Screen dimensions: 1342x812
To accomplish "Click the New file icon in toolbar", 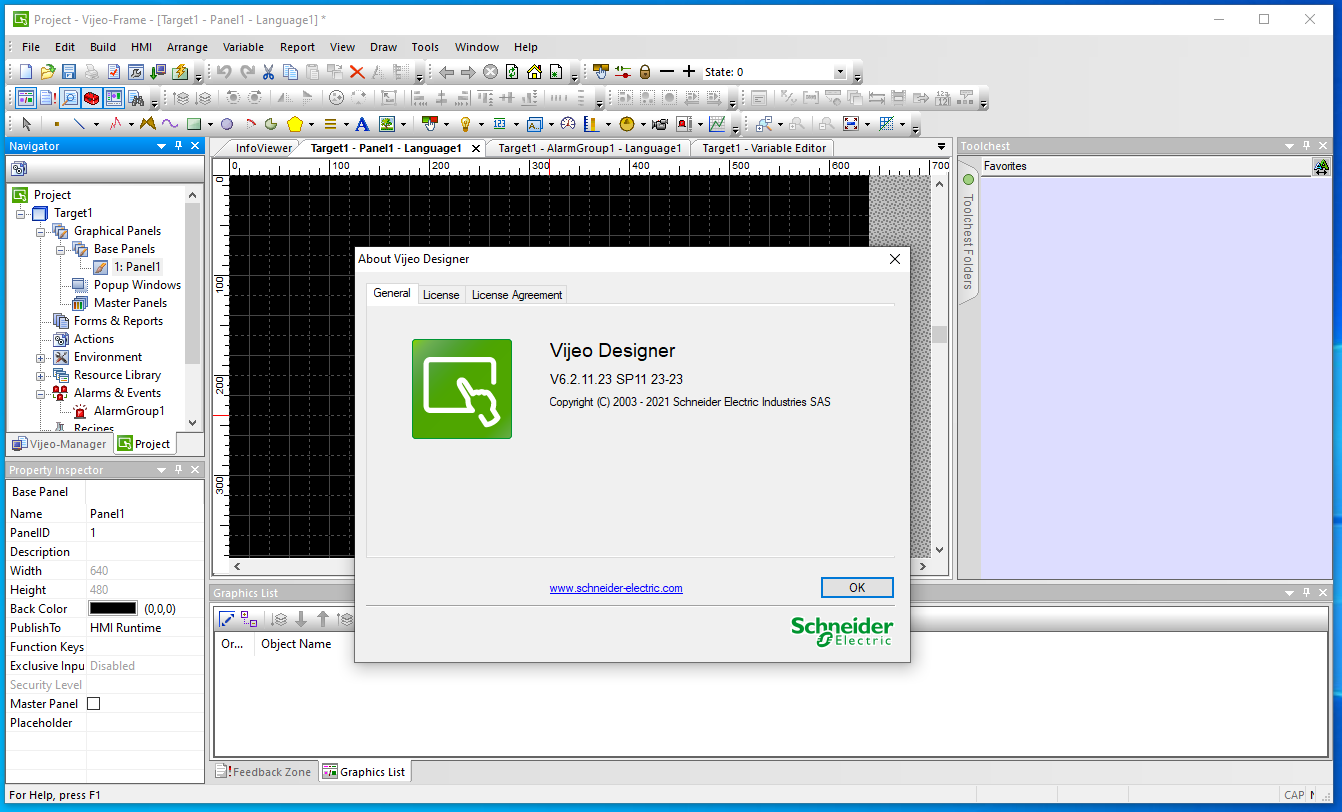I will point(26,72).
